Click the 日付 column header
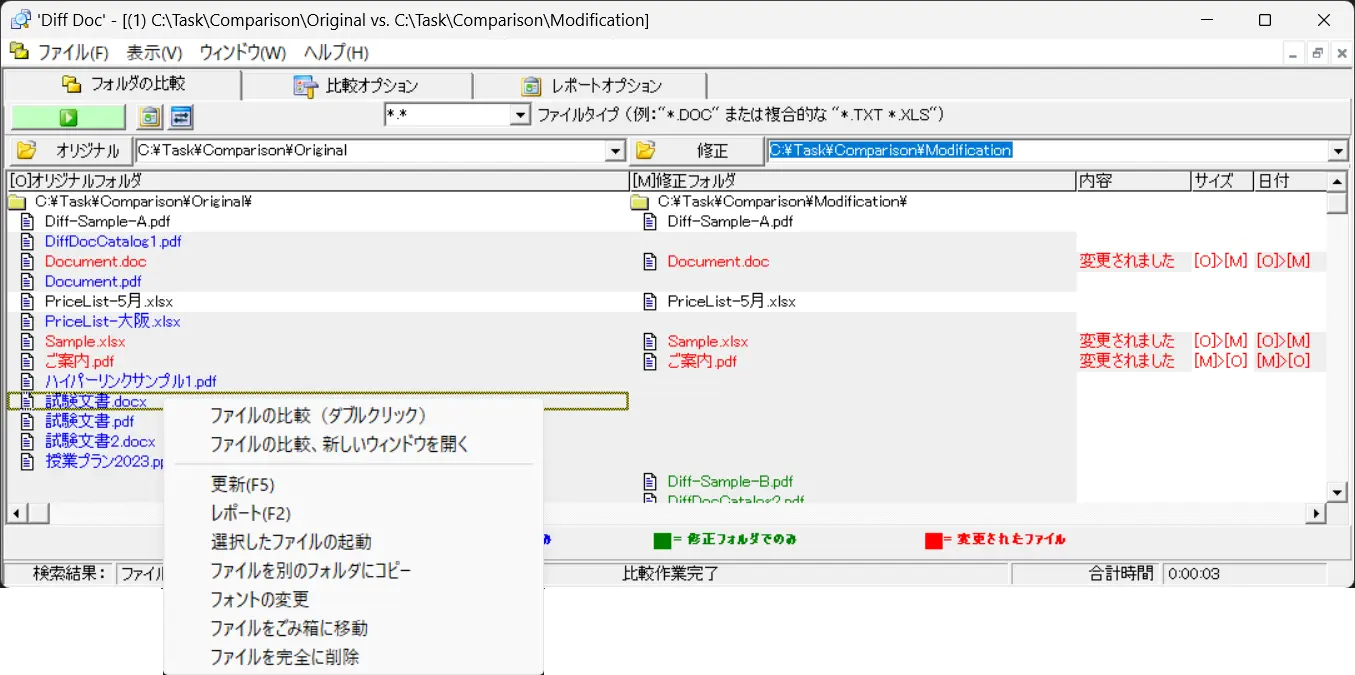Image resolution: width=1355 pixels, height=675 pixels. pyautogui.click(x=1290, y=181)
